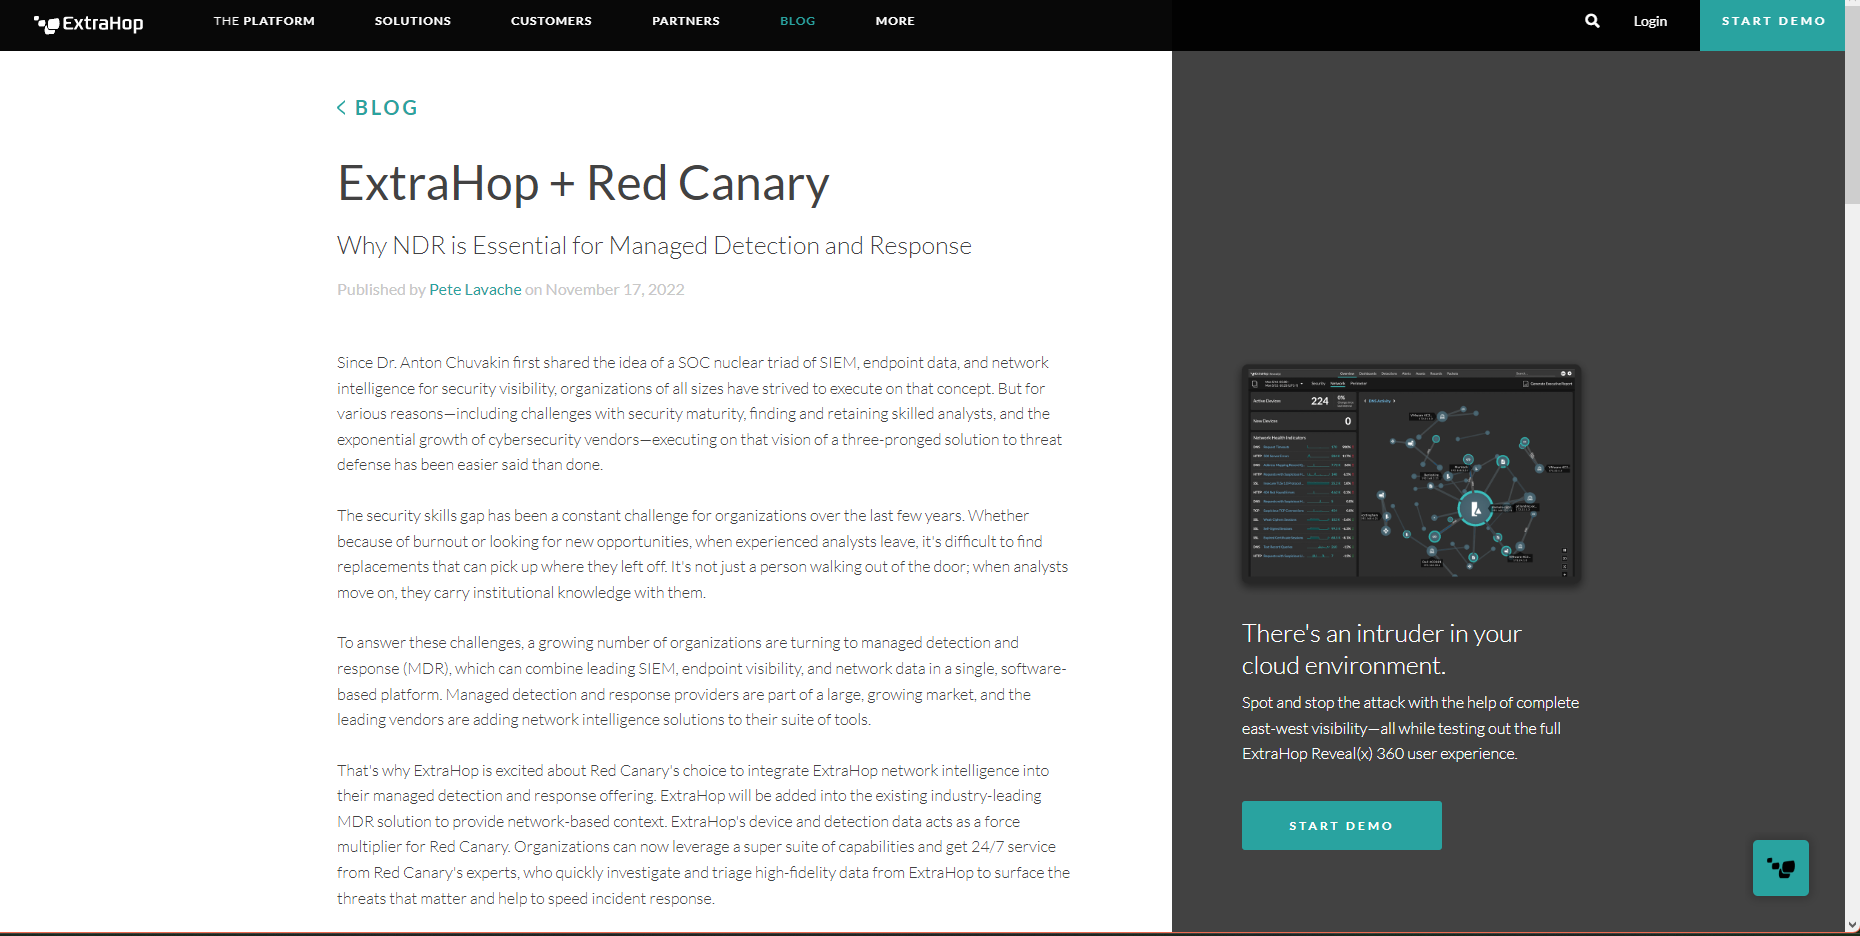Viewport: 1860px width, 936px height.
Task: Open author Pete Lavache's page
Action: coord(475,290)
